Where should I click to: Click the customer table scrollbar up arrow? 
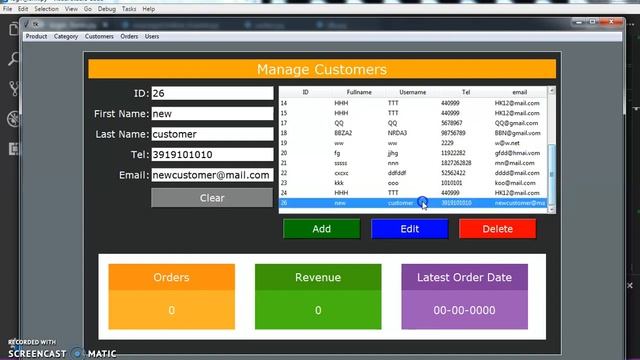(551, 90)
